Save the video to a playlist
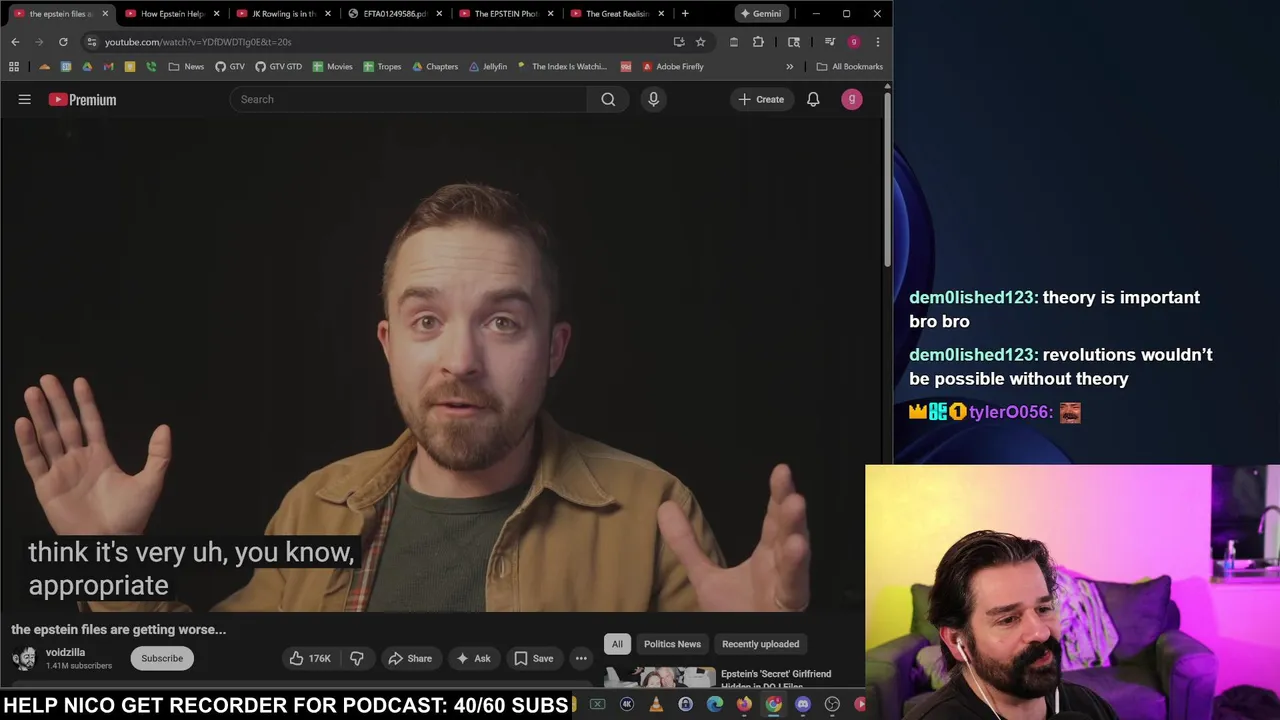 [533, 658]
